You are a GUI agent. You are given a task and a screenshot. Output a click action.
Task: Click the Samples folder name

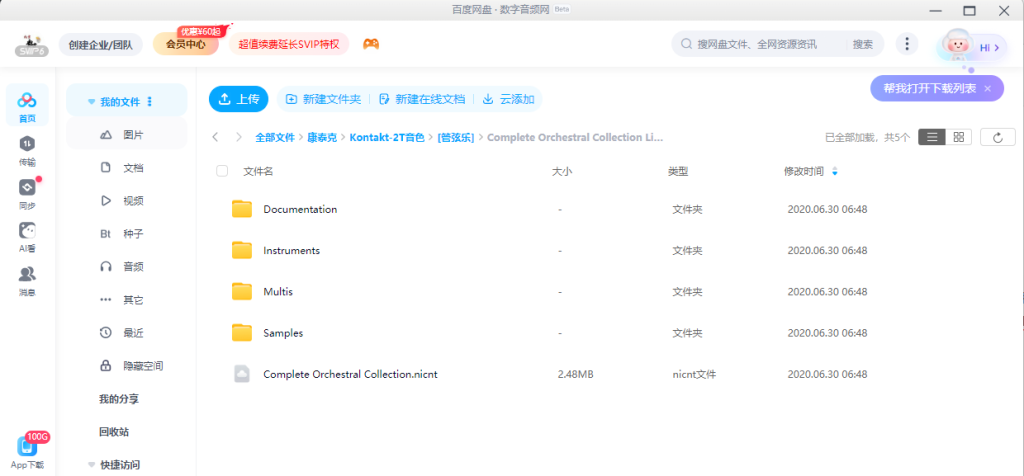pos(283,333)
